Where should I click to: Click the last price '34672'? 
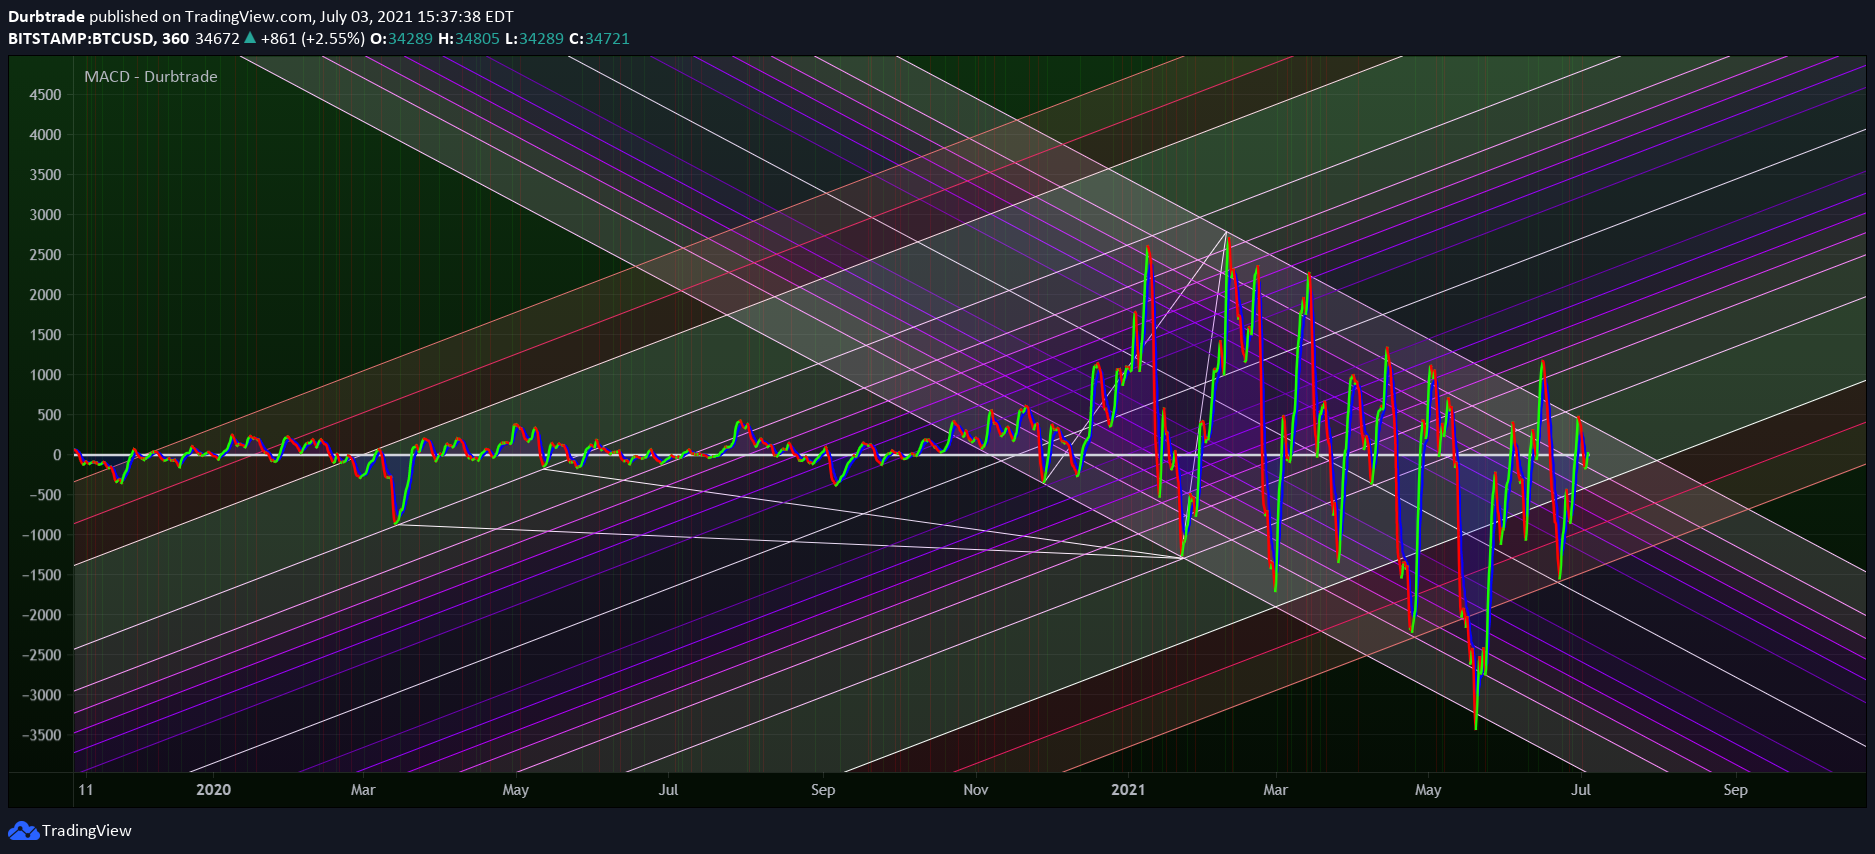pyautogui.click(x=217, y=38)
